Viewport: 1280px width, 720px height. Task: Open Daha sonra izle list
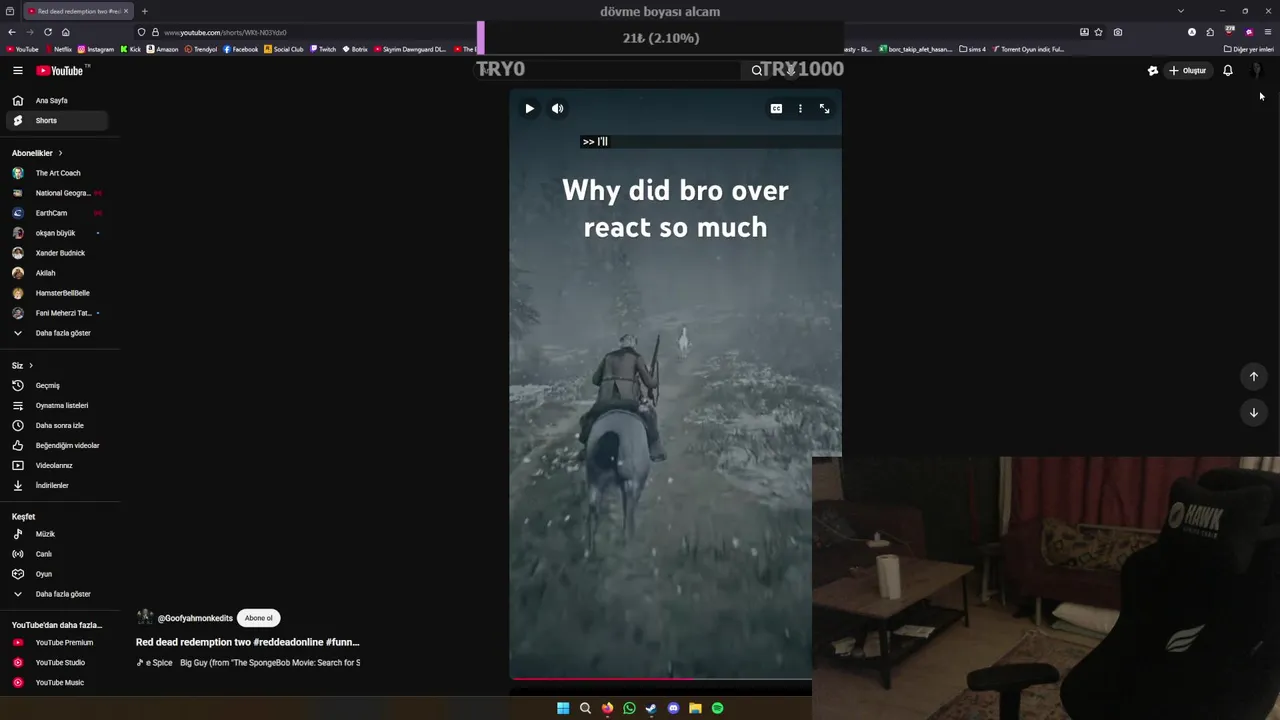(x=57, y=425)
